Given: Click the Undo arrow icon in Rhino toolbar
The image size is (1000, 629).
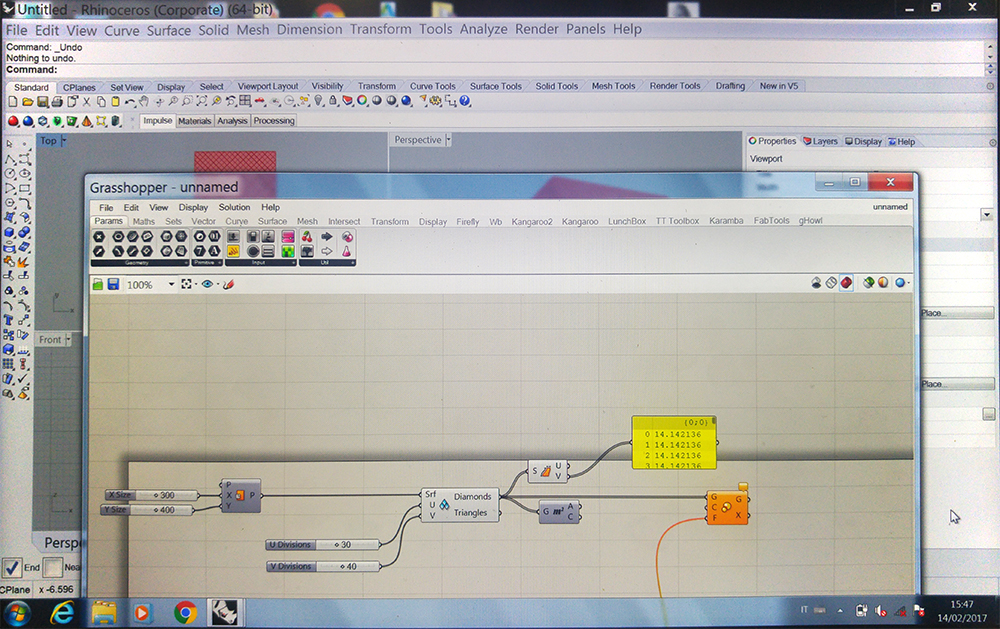Looking at the screenshot, I should click(x=129, y=102).
